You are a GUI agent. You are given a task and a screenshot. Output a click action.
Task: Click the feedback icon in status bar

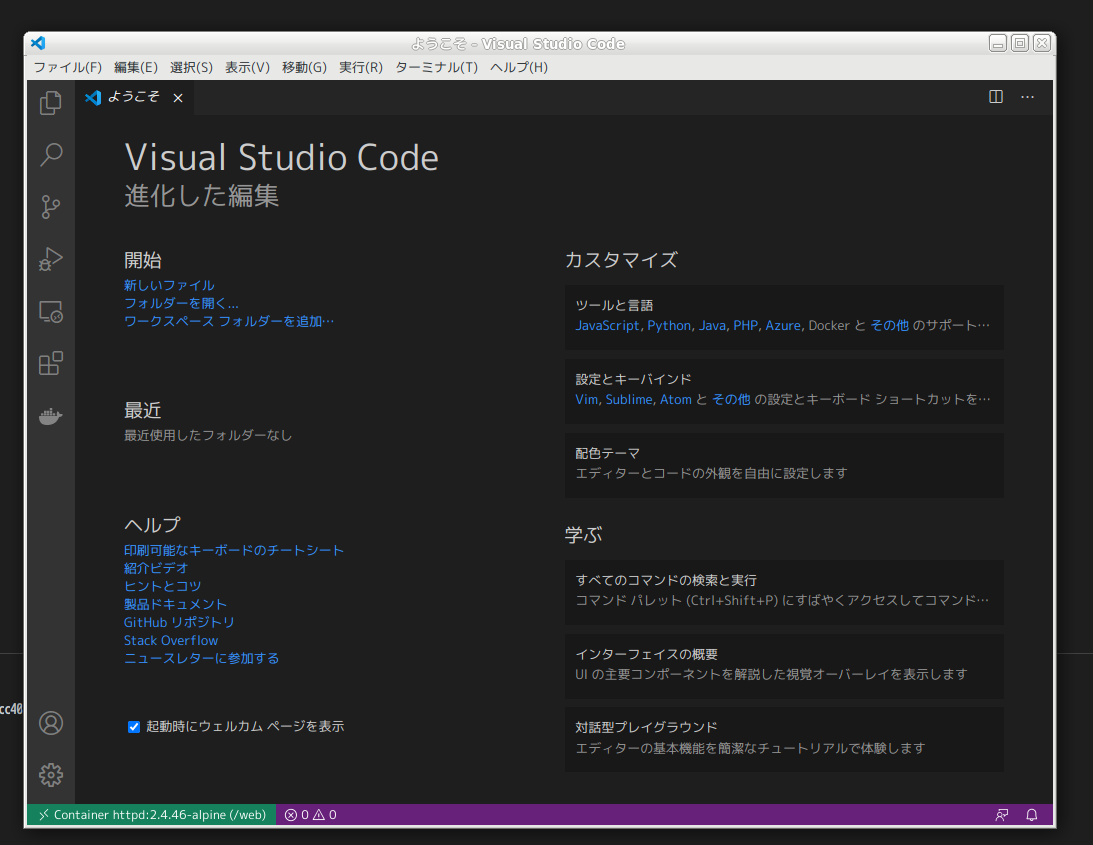[1002, 814]
